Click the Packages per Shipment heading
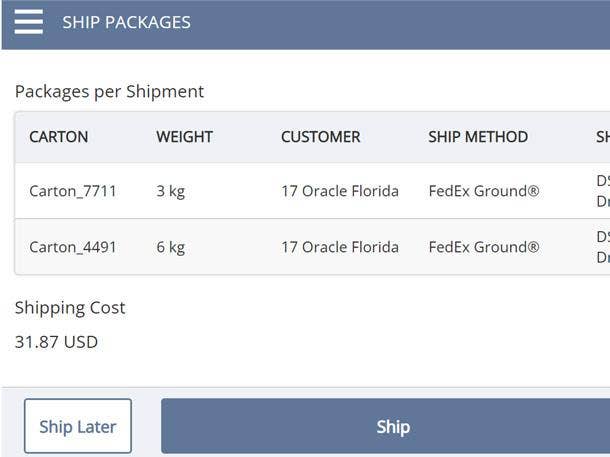Viewport: 610px width, 457px height. tap(109, 91)
